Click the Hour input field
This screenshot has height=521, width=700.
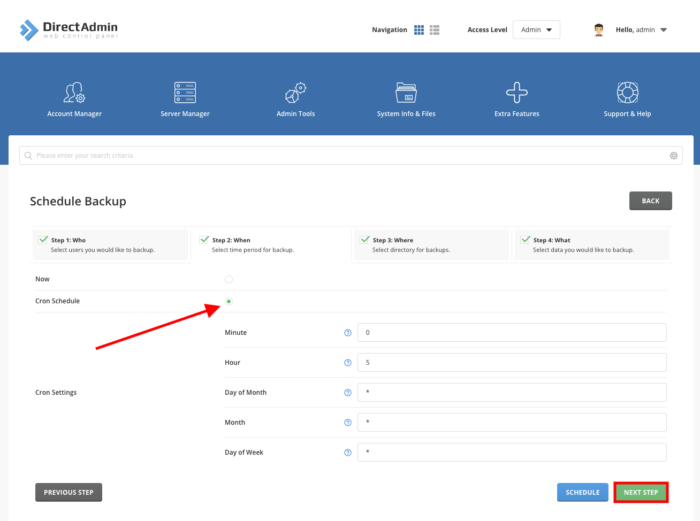tap(511, 362)
